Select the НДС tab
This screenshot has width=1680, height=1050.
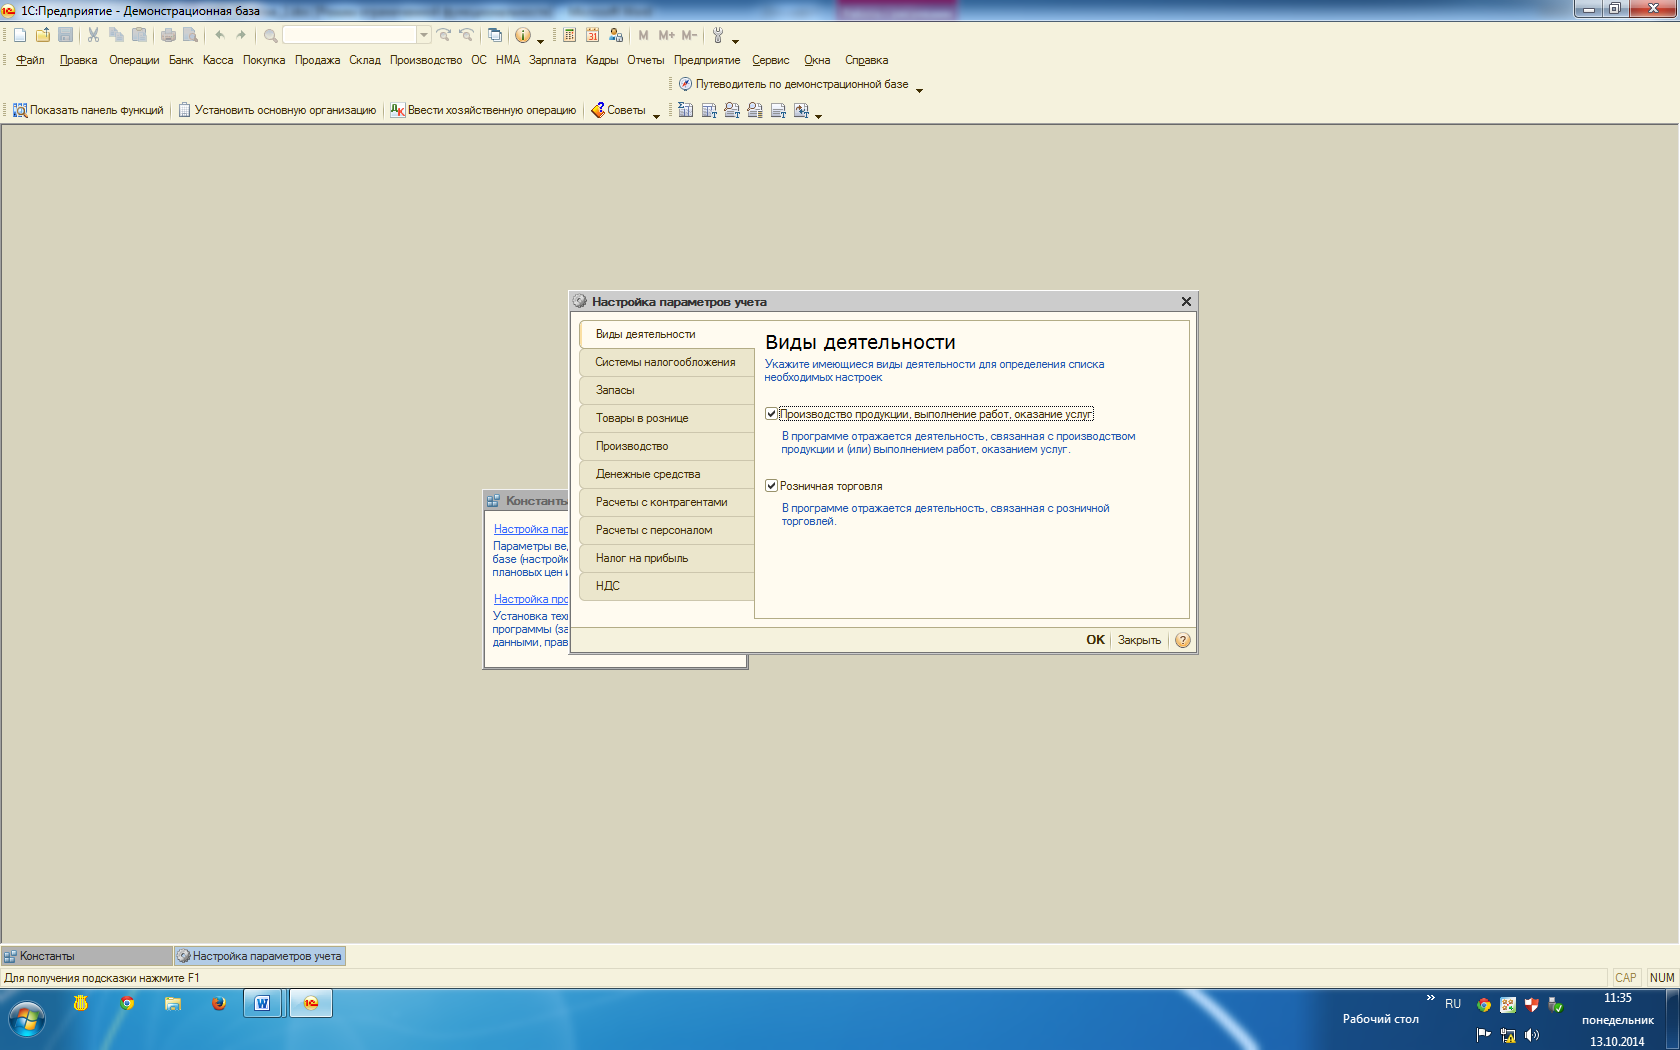pos(666,586)
